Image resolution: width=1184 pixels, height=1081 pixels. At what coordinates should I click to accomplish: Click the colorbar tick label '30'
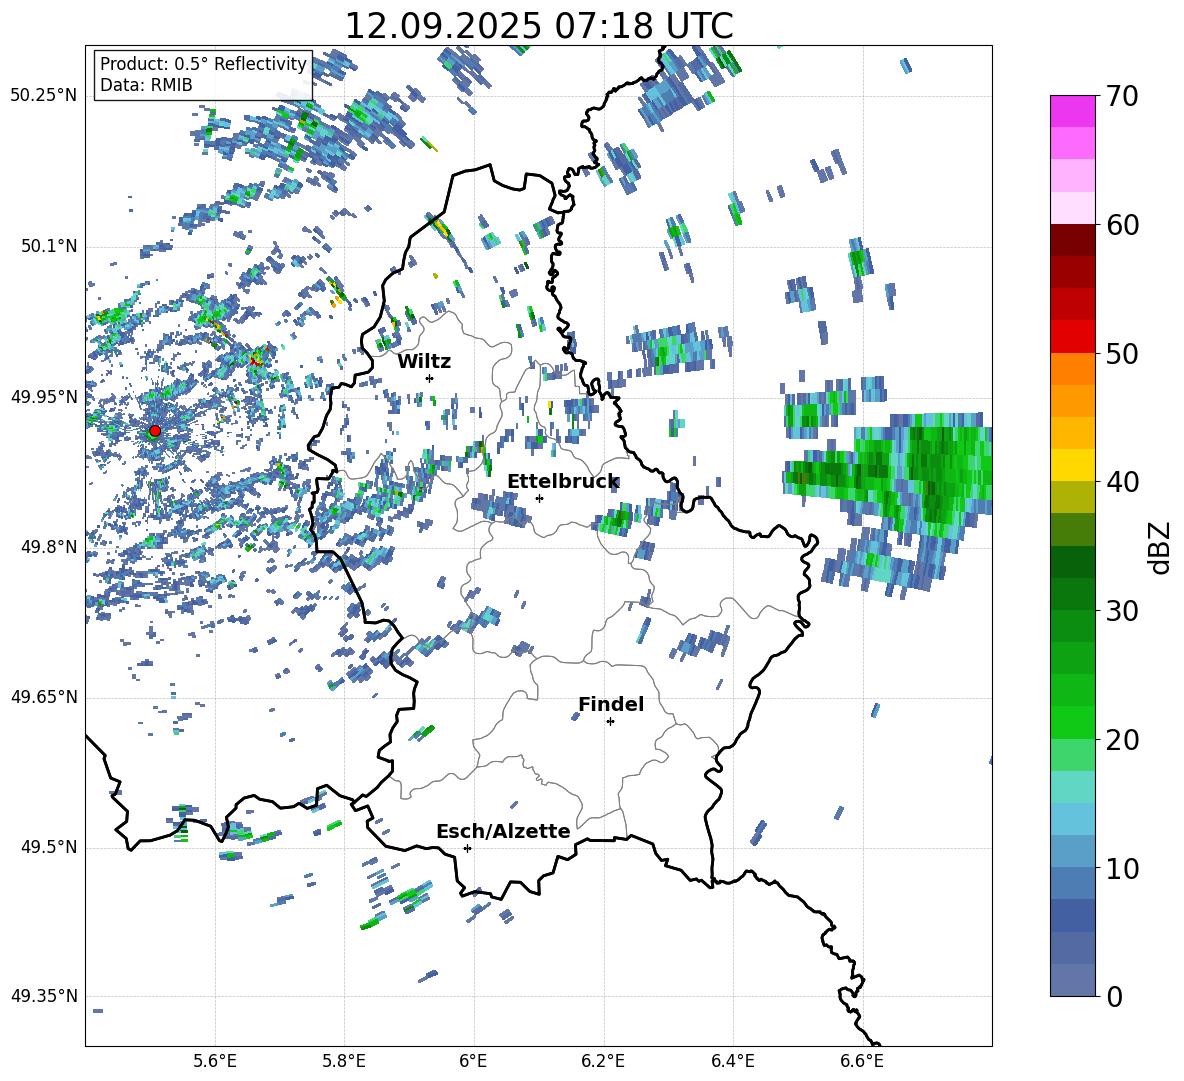coord(1123,611)
